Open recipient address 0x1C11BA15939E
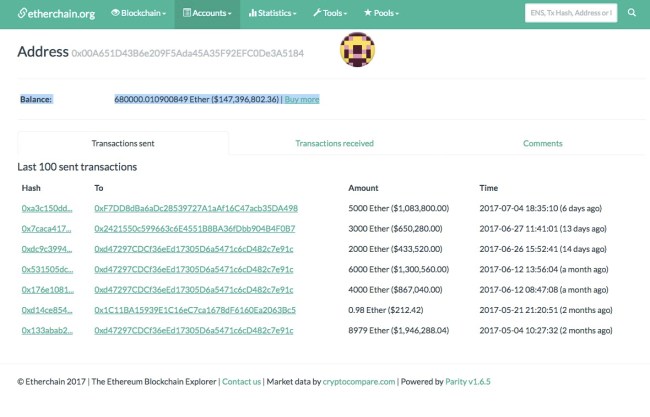 pos(194,310)
